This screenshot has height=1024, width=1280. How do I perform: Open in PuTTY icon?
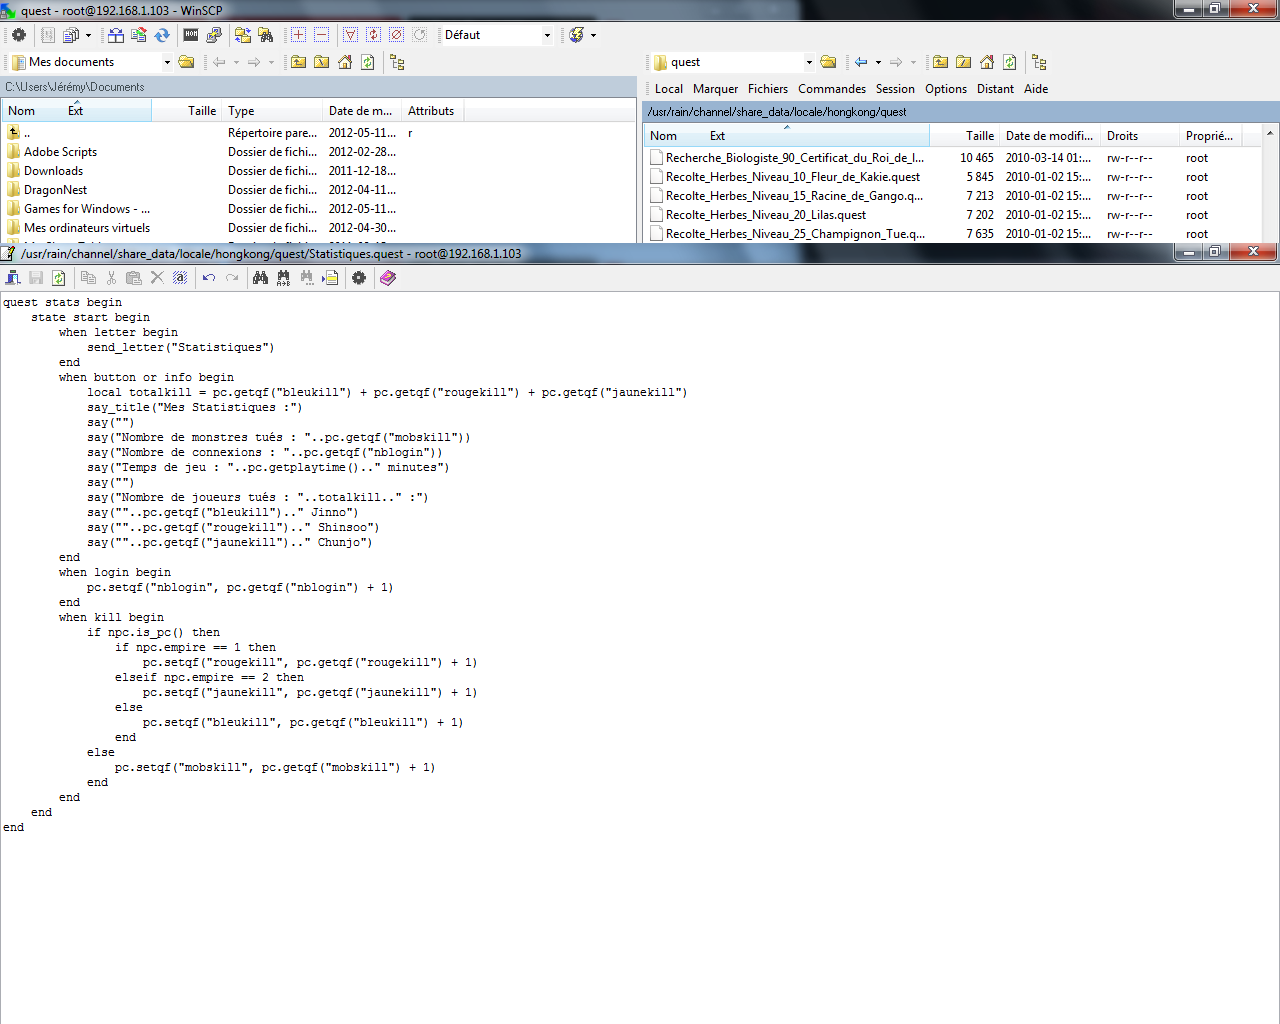pos(214,35)
